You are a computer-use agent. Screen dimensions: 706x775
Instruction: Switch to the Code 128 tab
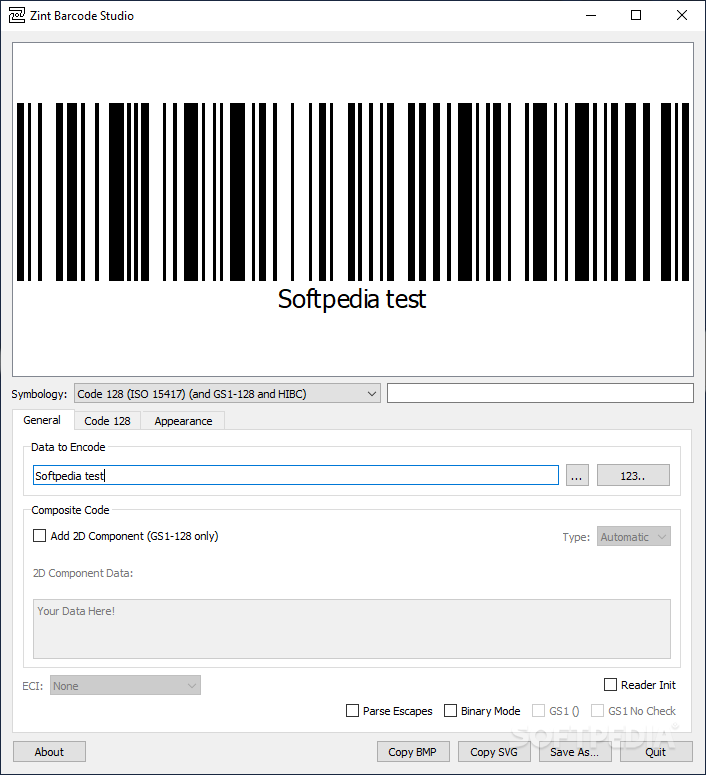coord(107,421)
